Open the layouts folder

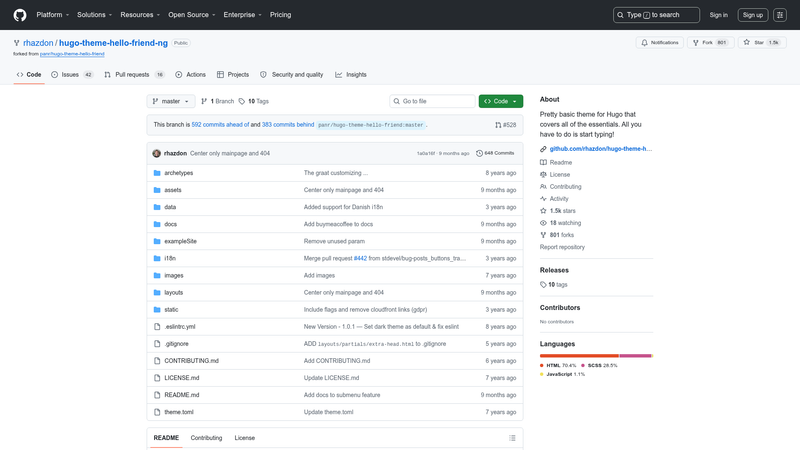173,292
